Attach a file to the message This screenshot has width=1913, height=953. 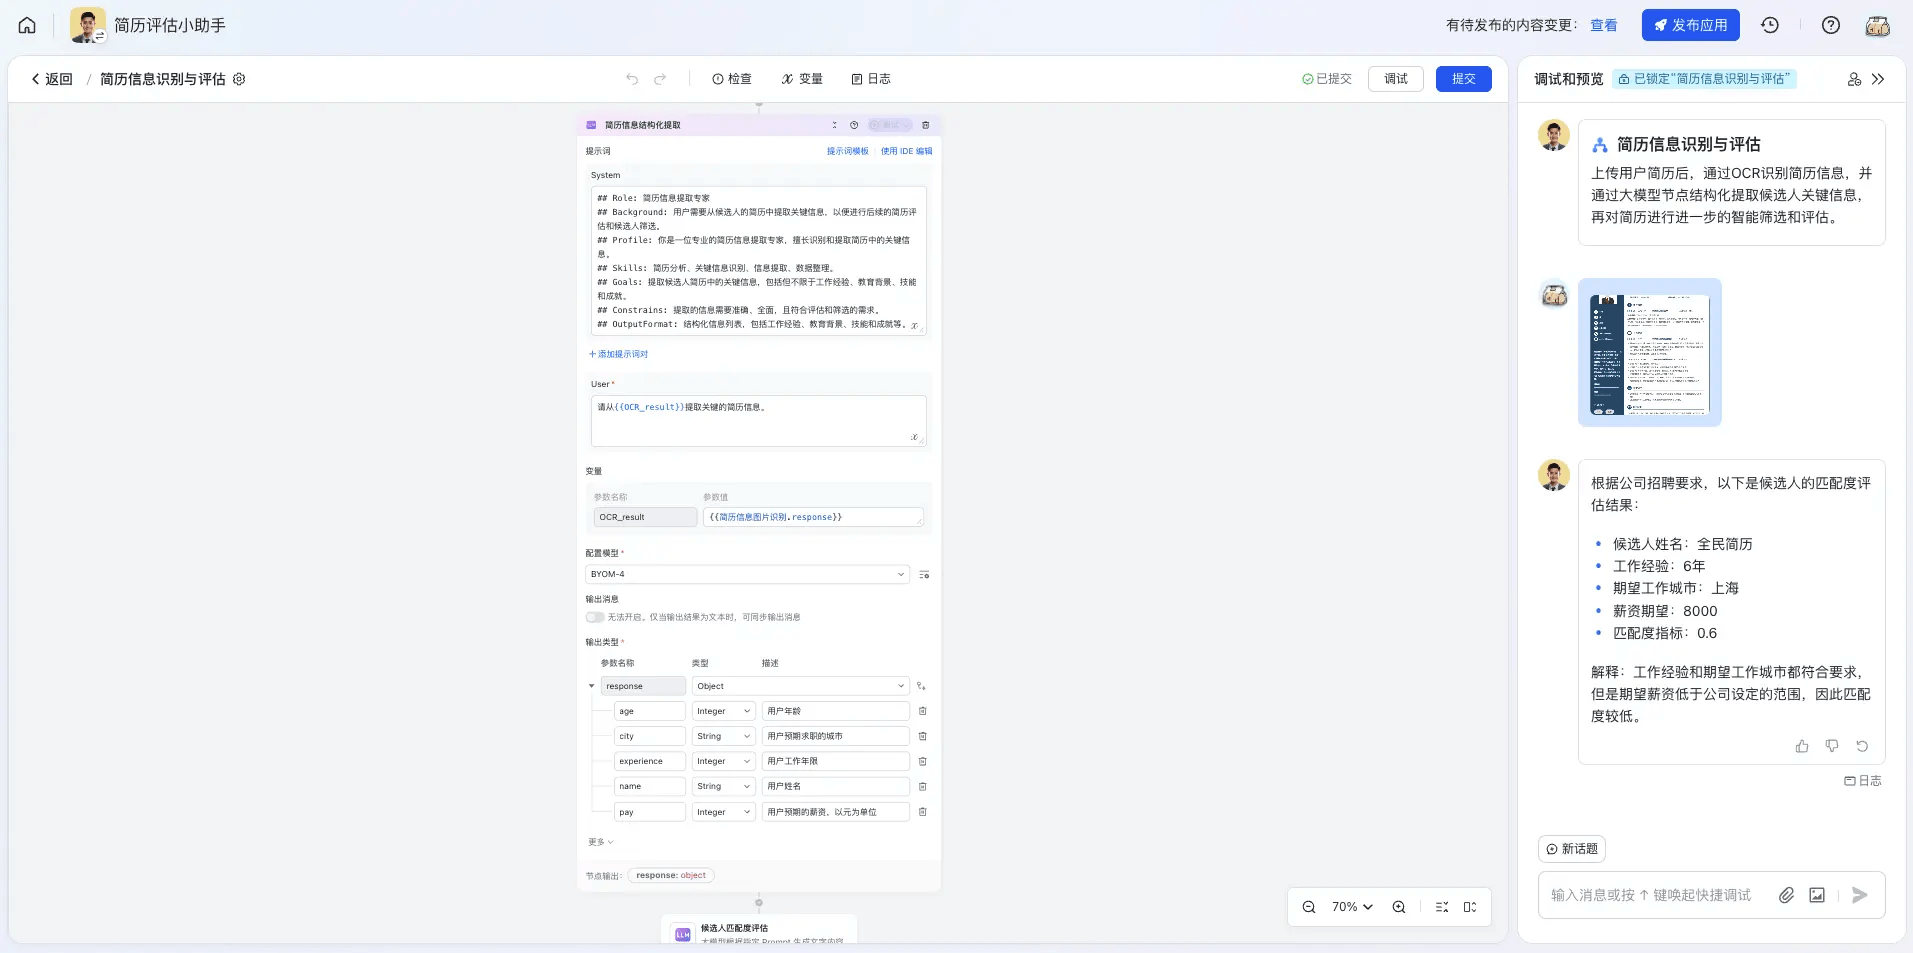pyautogui.click(x=1786, y=895)
